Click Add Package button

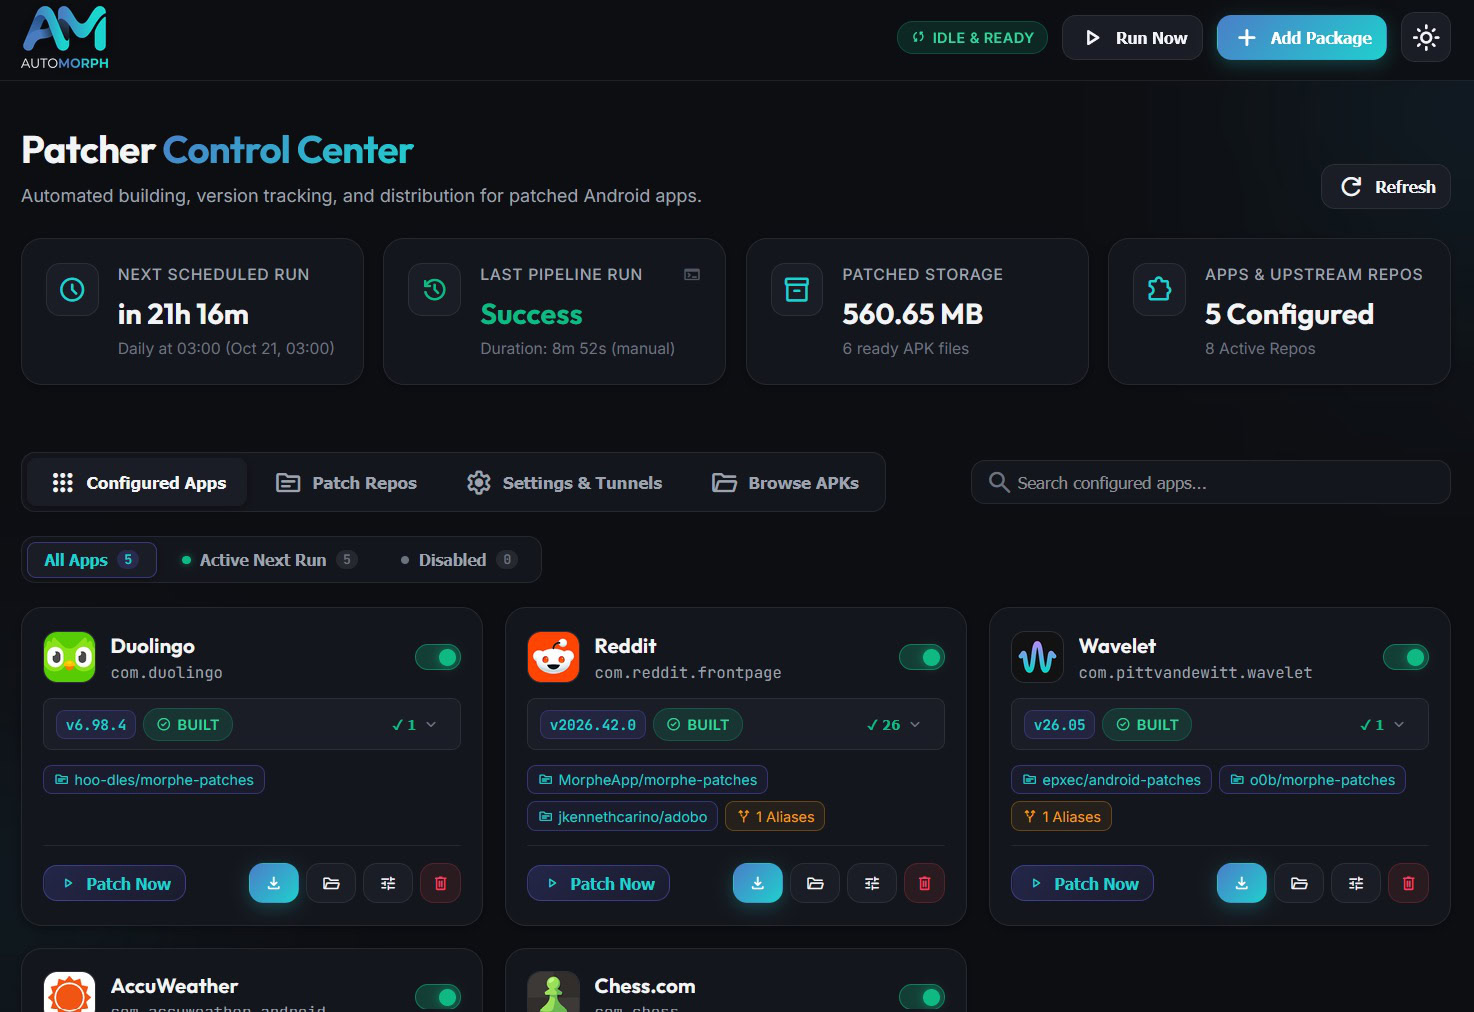(1302, 38)
